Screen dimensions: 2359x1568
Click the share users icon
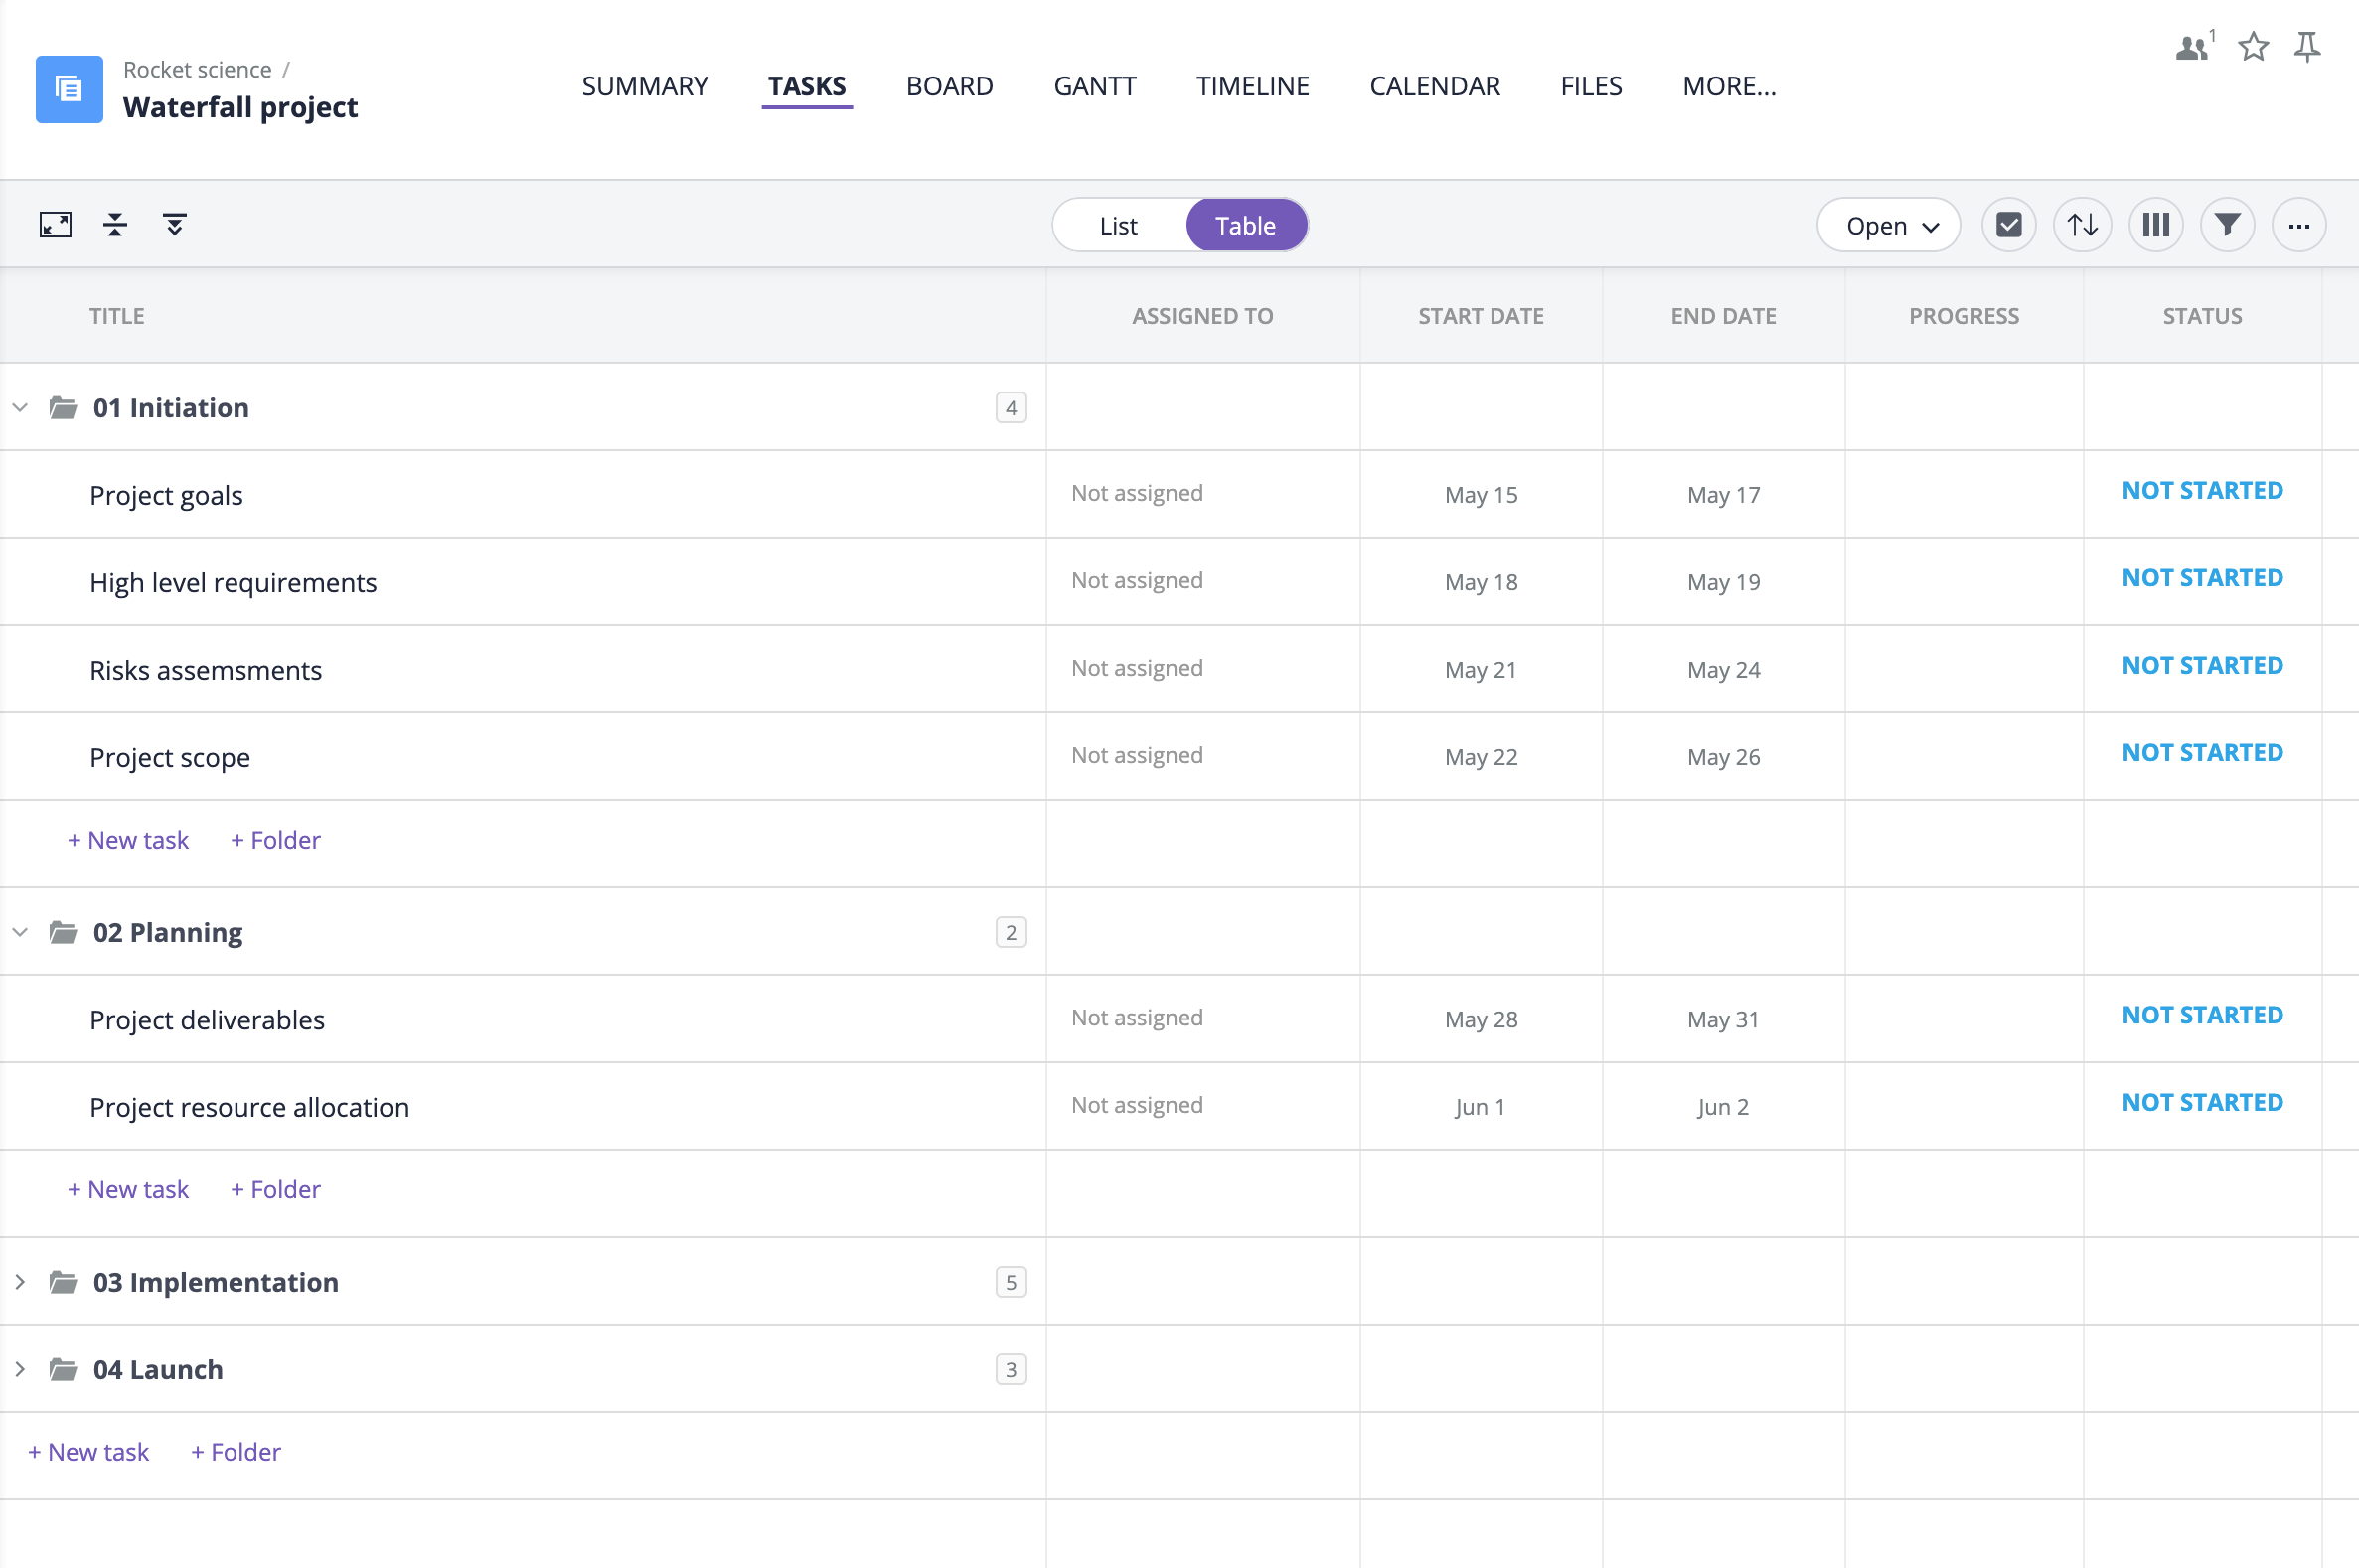pos(2192,47)
